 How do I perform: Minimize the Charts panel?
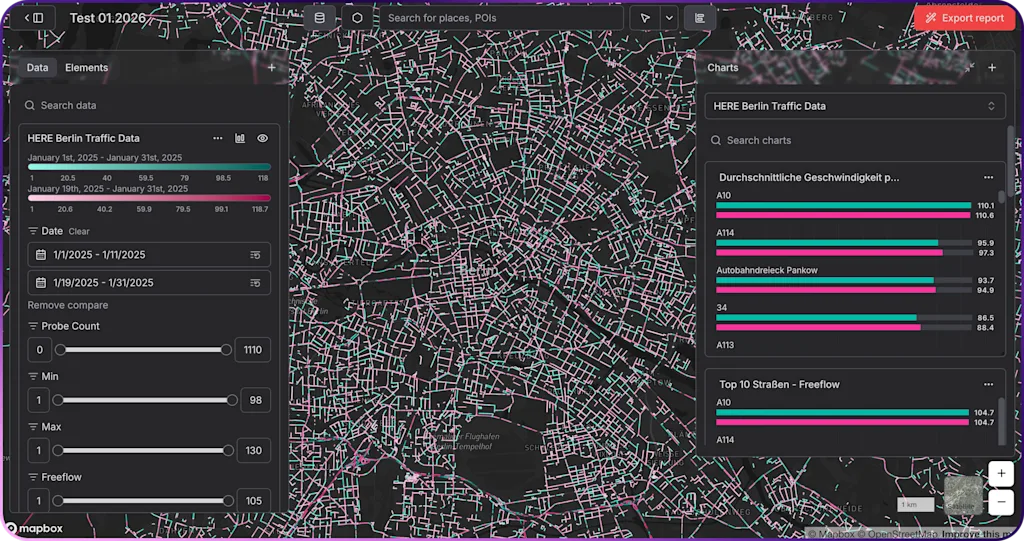pyautogui.click(x=968, y=68)
